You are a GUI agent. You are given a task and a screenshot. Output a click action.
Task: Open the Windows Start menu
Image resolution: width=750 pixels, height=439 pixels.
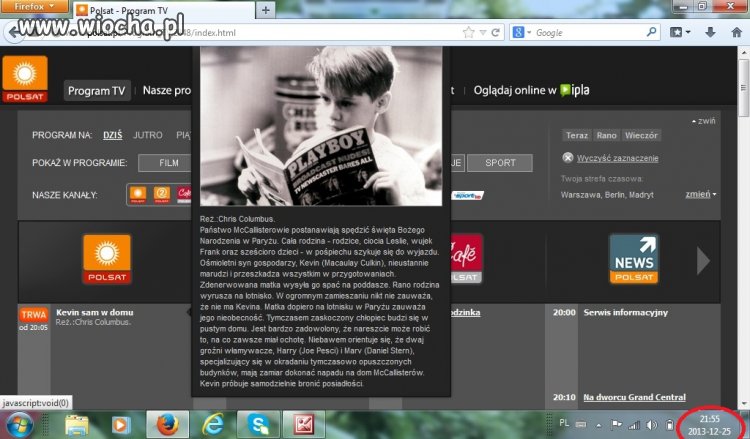(x=18, y=425)
